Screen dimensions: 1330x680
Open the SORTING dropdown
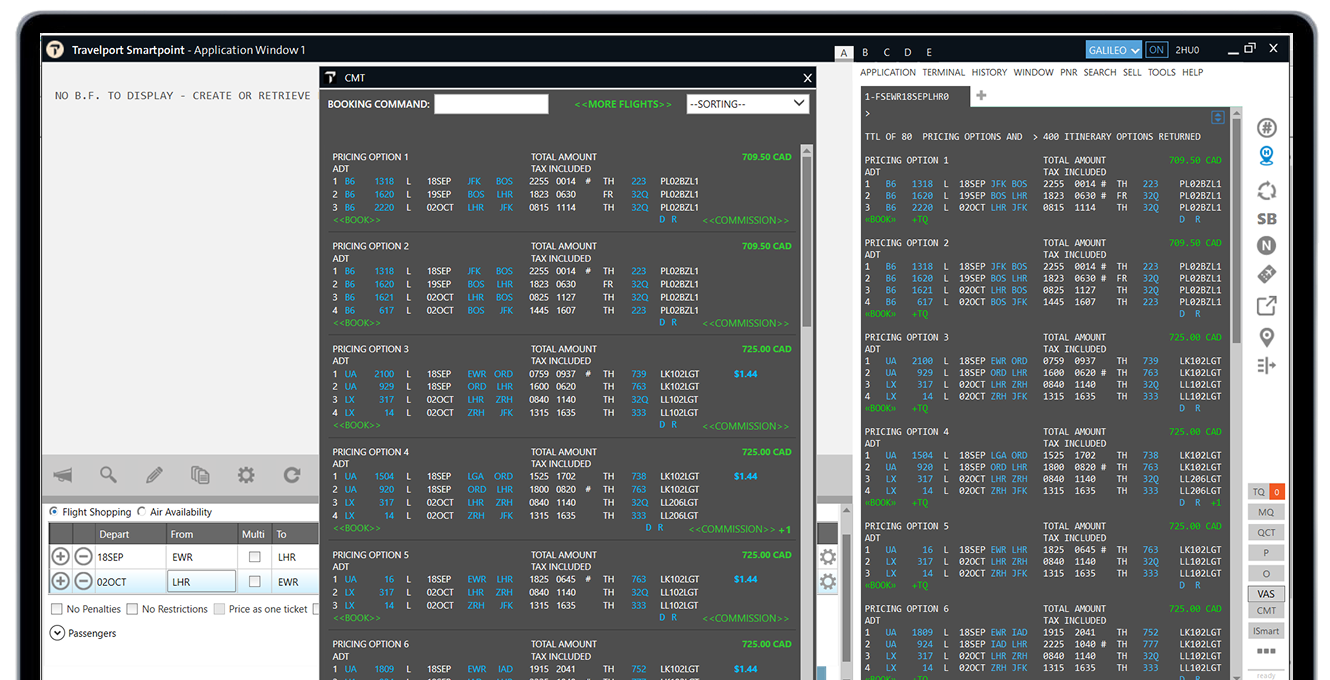tap(747, 104)
